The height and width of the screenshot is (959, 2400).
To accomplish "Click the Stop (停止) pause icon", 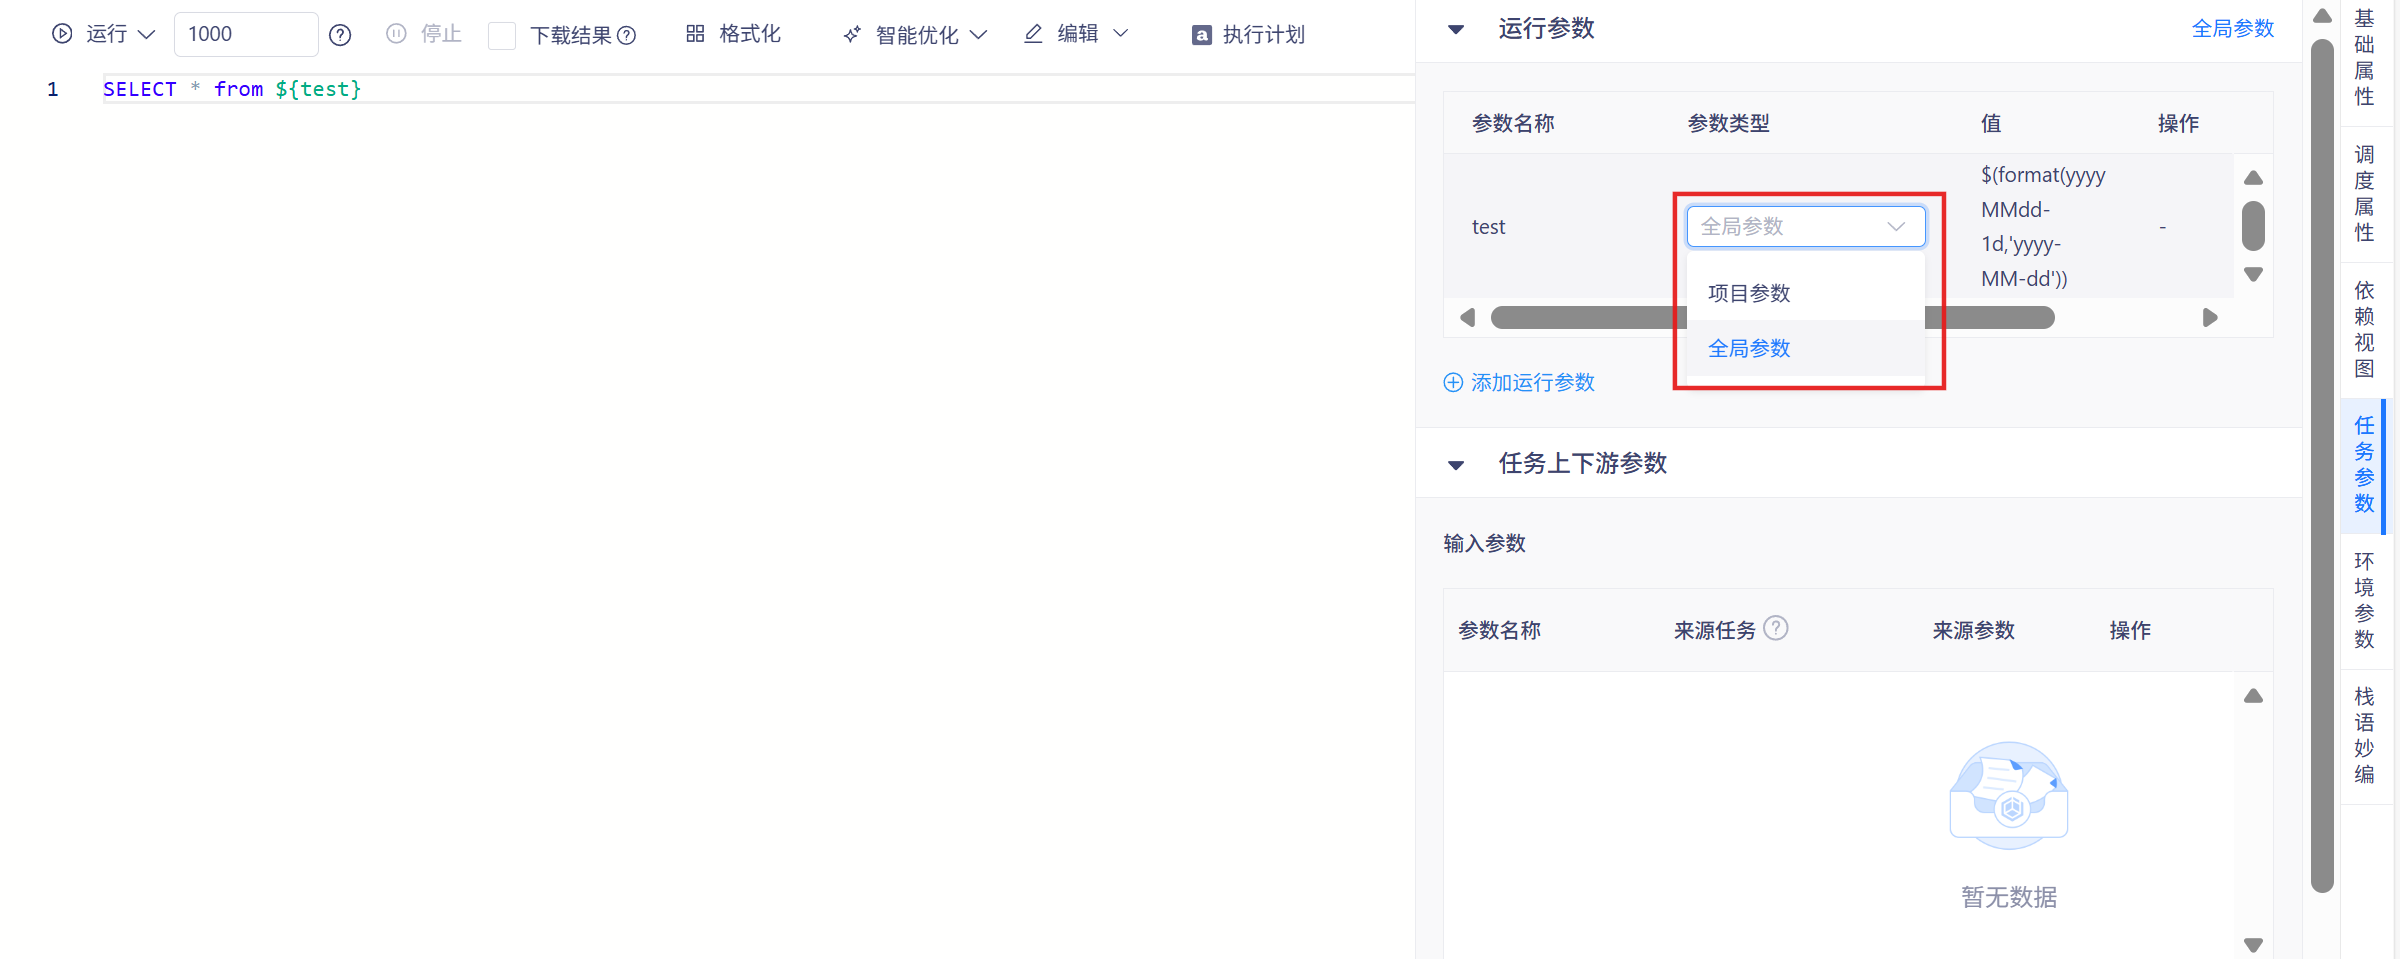I will pos(396,34).
